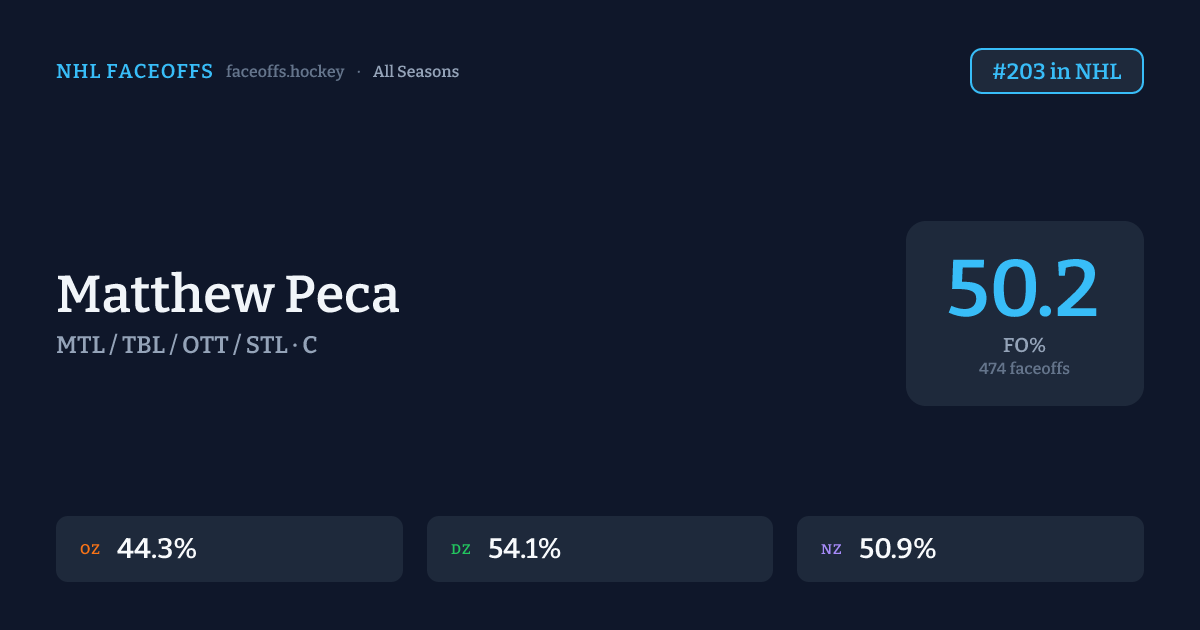Click the MTL team abbreviation

[79, 346]
